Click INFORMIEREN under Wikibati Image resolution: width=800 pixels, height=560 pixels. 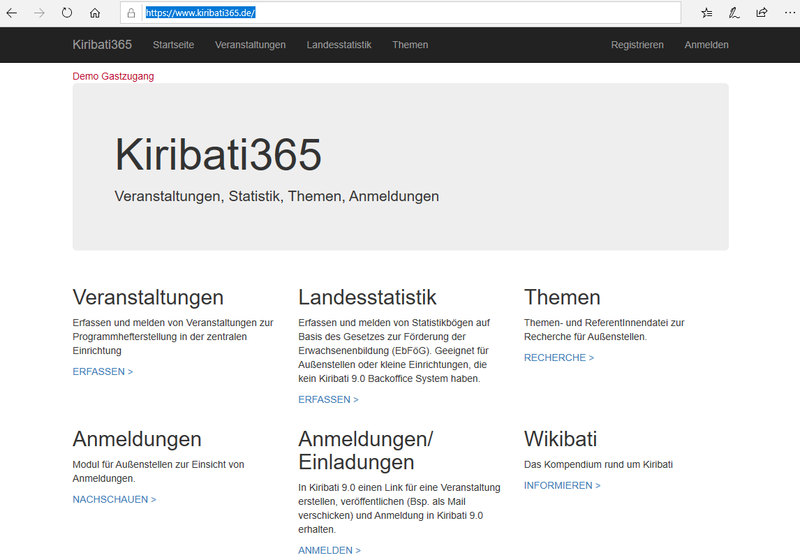pyautogui.click(x=562, y=486)
